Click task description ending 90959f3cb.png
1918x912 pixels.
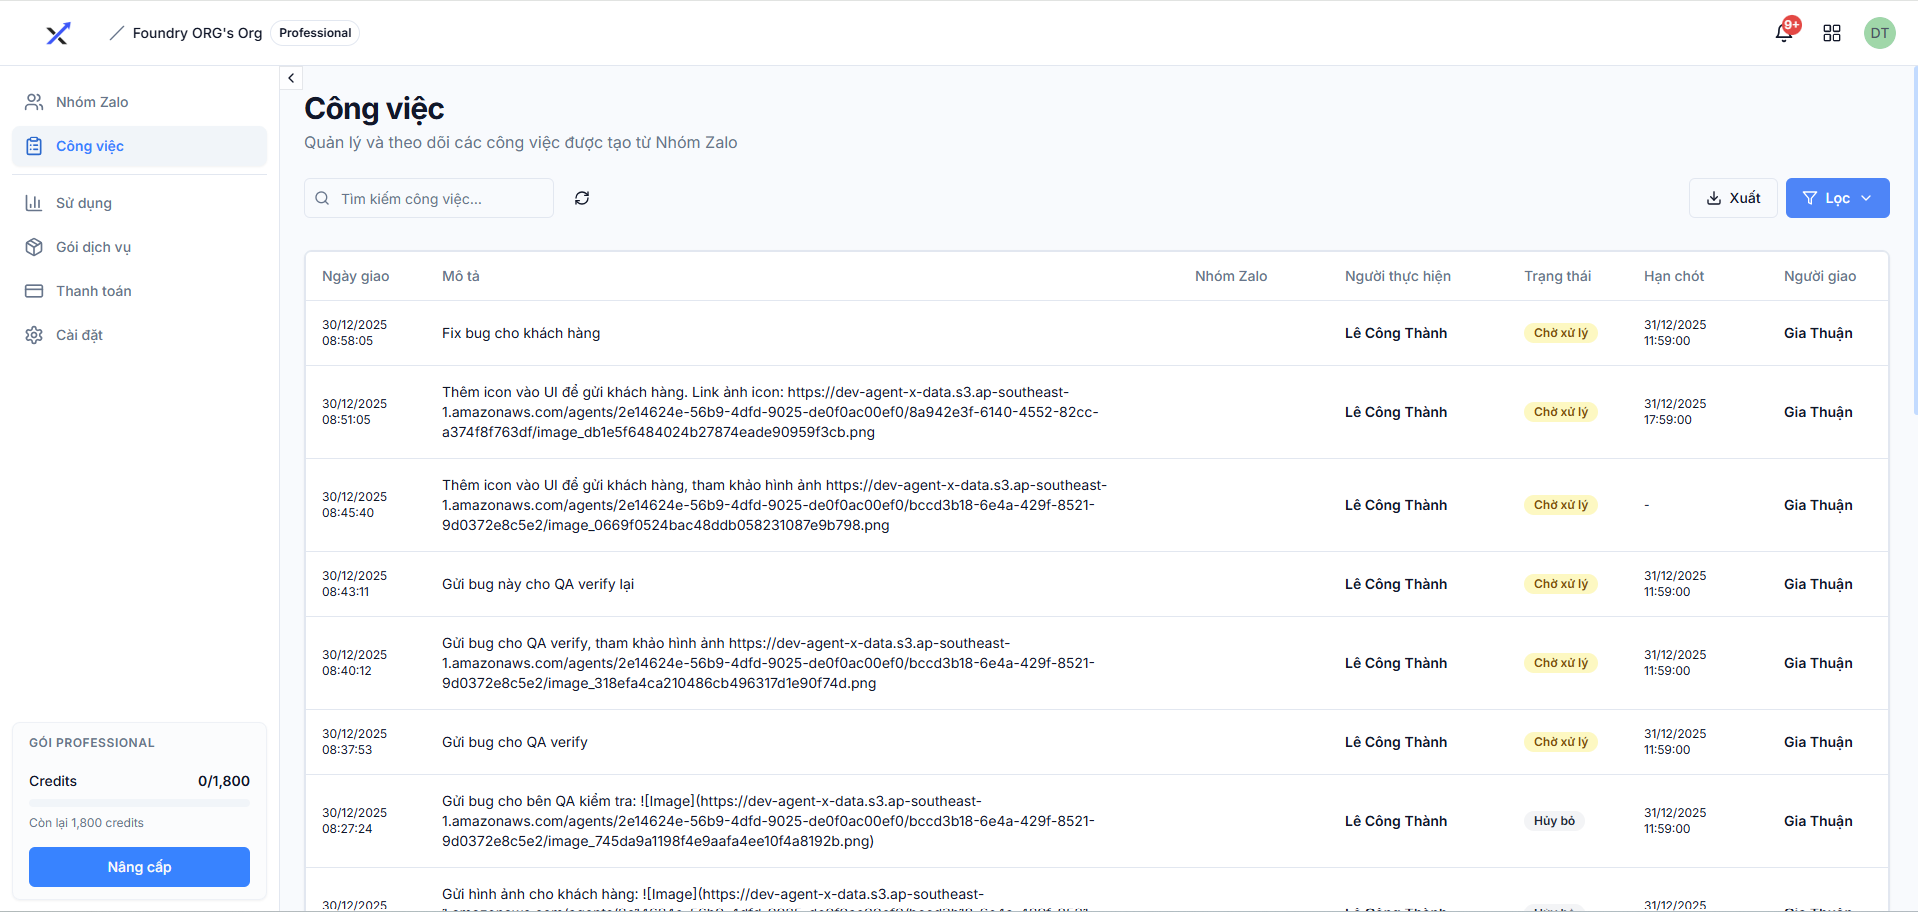[x=770, y=412]
